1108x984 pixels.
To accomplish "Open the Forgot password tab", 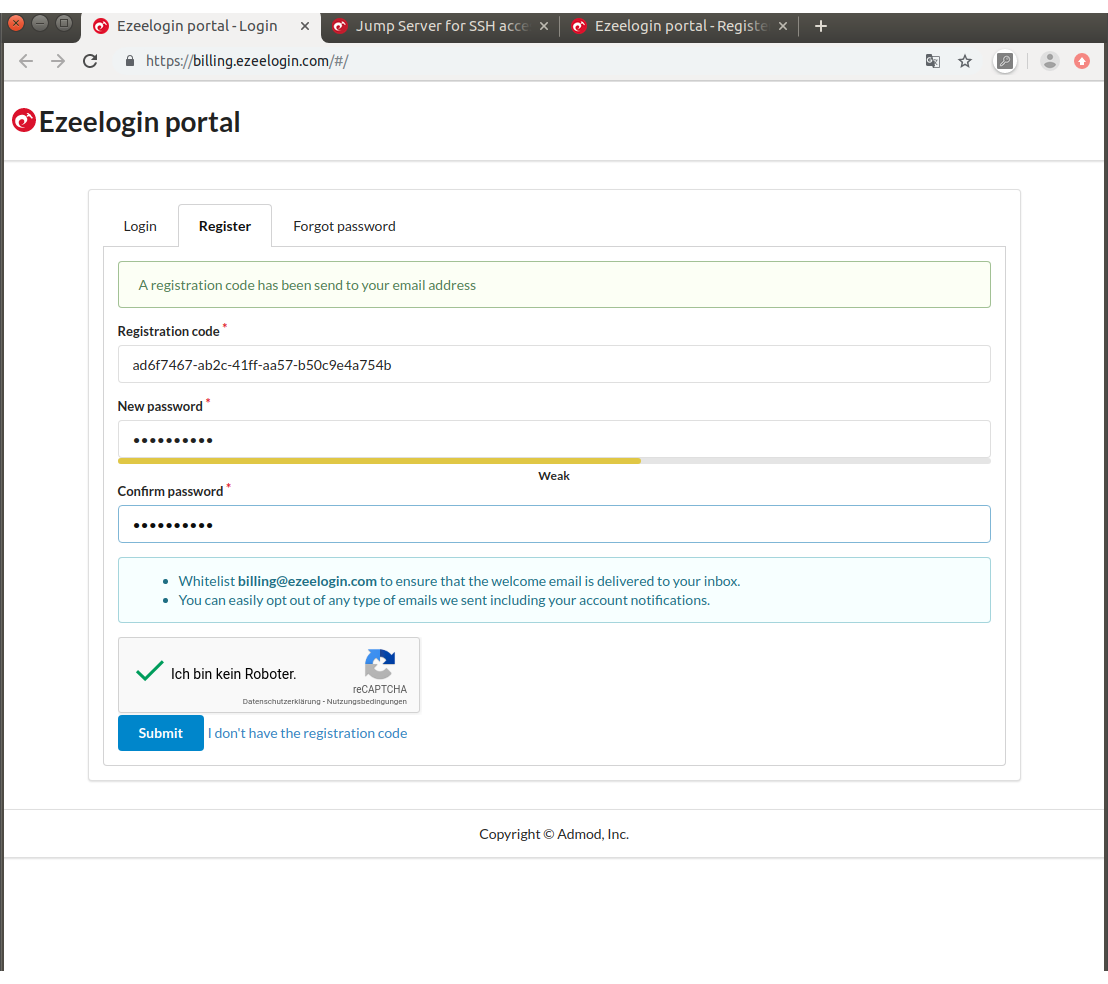I will click(344, 226).
